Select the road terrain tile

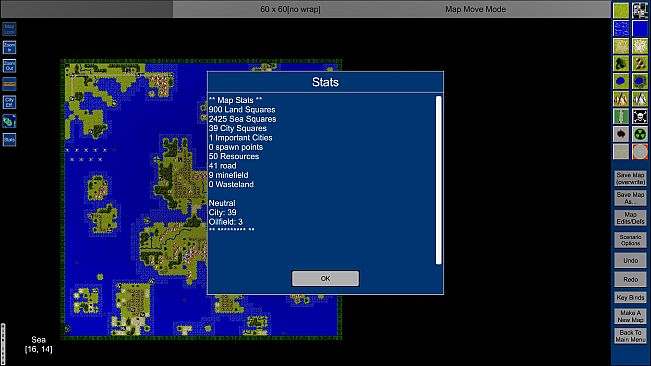[x=621, y=117]
